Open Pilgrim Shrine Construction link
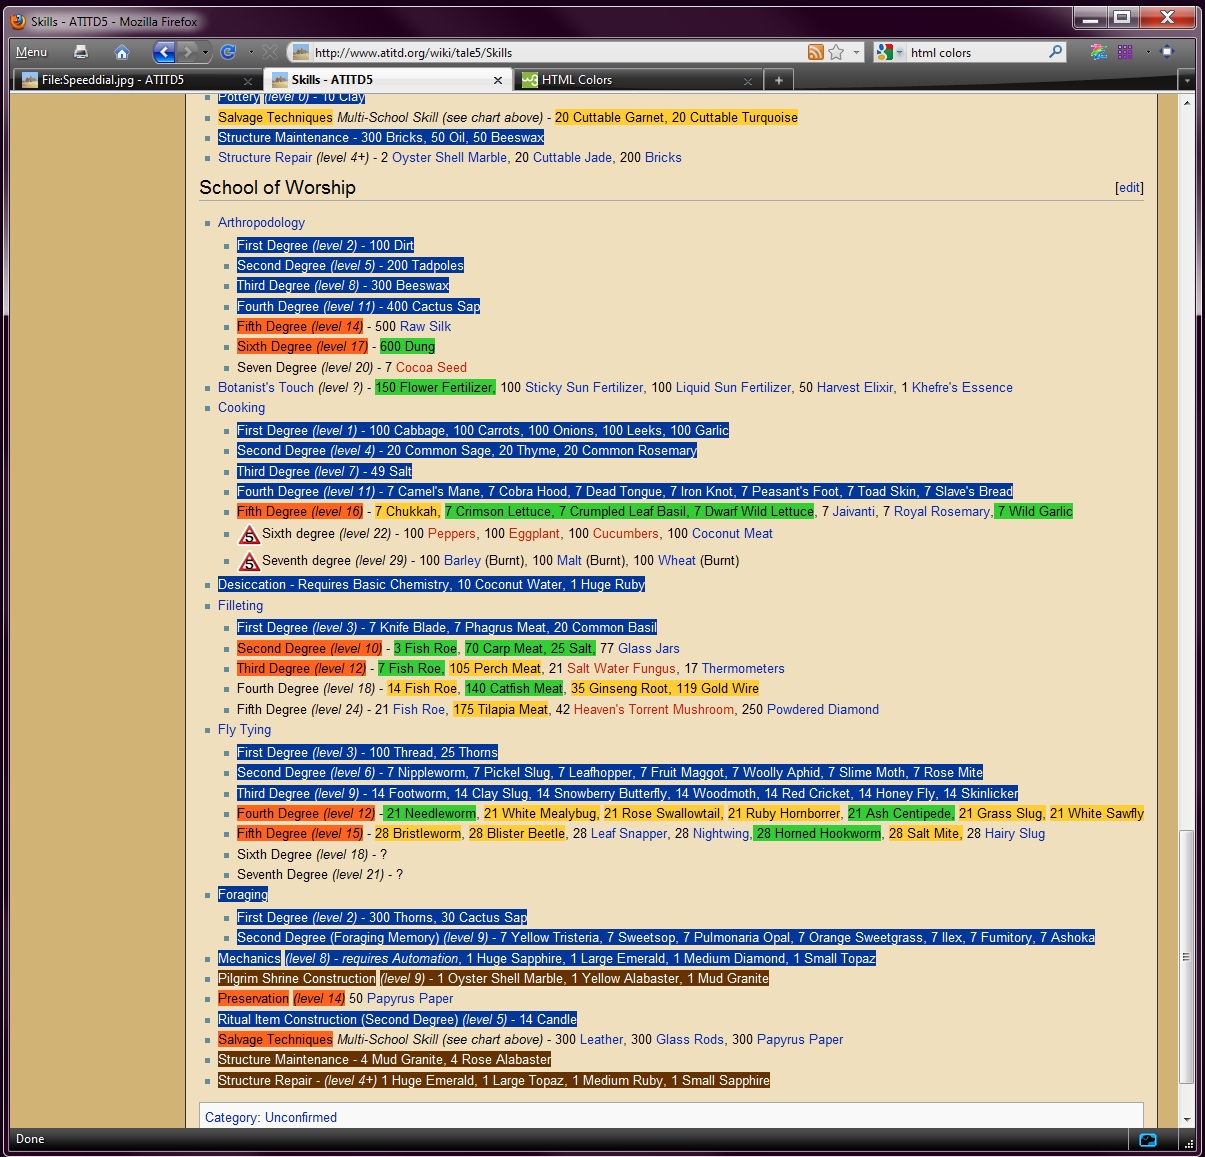 click(297, 979)
